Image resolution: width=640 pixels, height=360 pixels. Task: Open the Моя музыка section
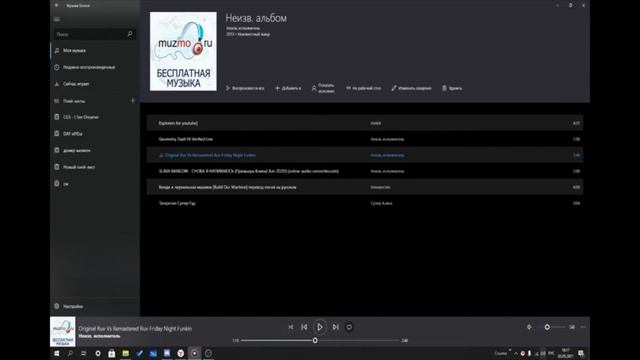pyautogui.click(x=95, y=51)
